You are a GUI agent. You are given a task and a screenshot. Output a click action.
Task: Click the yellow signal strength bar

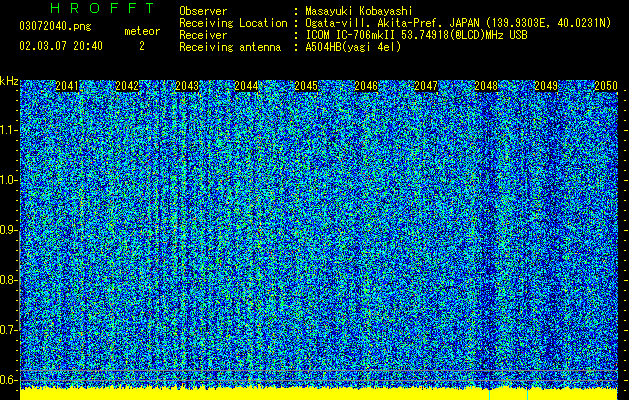pyautogui.click(x=319, y=394)
